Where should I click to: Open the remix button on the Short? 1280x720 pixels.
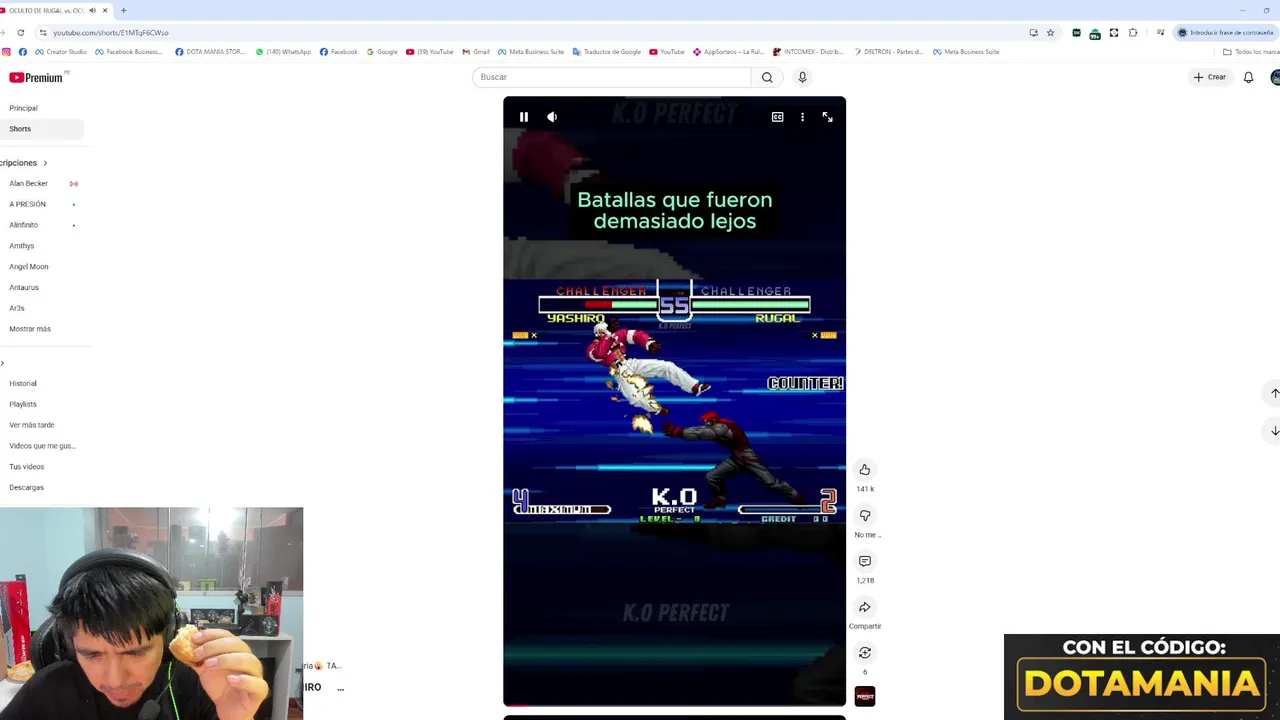click(x=865, y=653)
